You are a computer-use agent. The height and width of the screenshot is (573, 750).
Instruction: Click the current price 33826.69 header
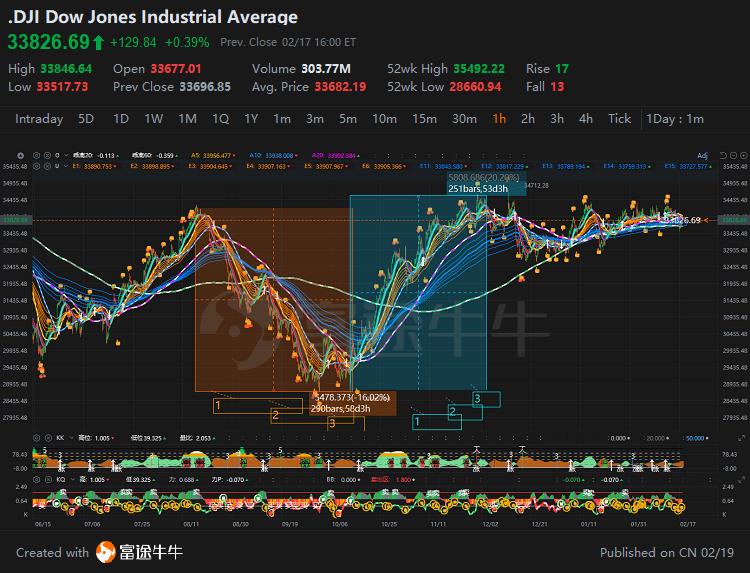pyautogui.click(x=49, y=42)
